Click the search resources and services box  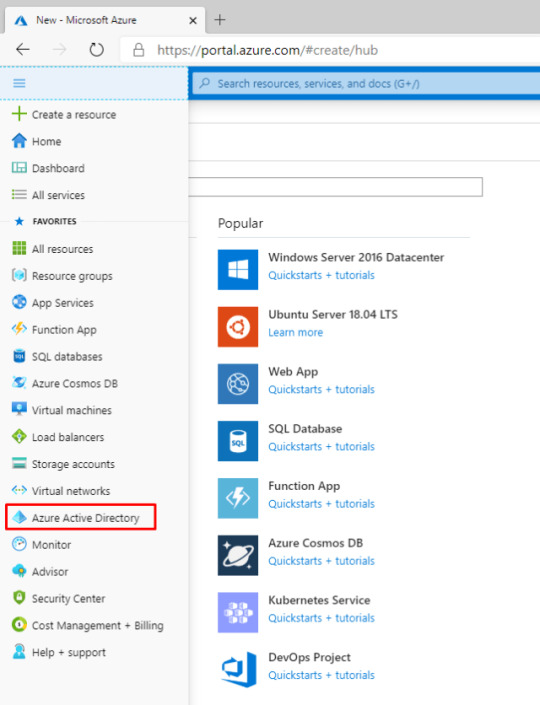tap(366, 84)
